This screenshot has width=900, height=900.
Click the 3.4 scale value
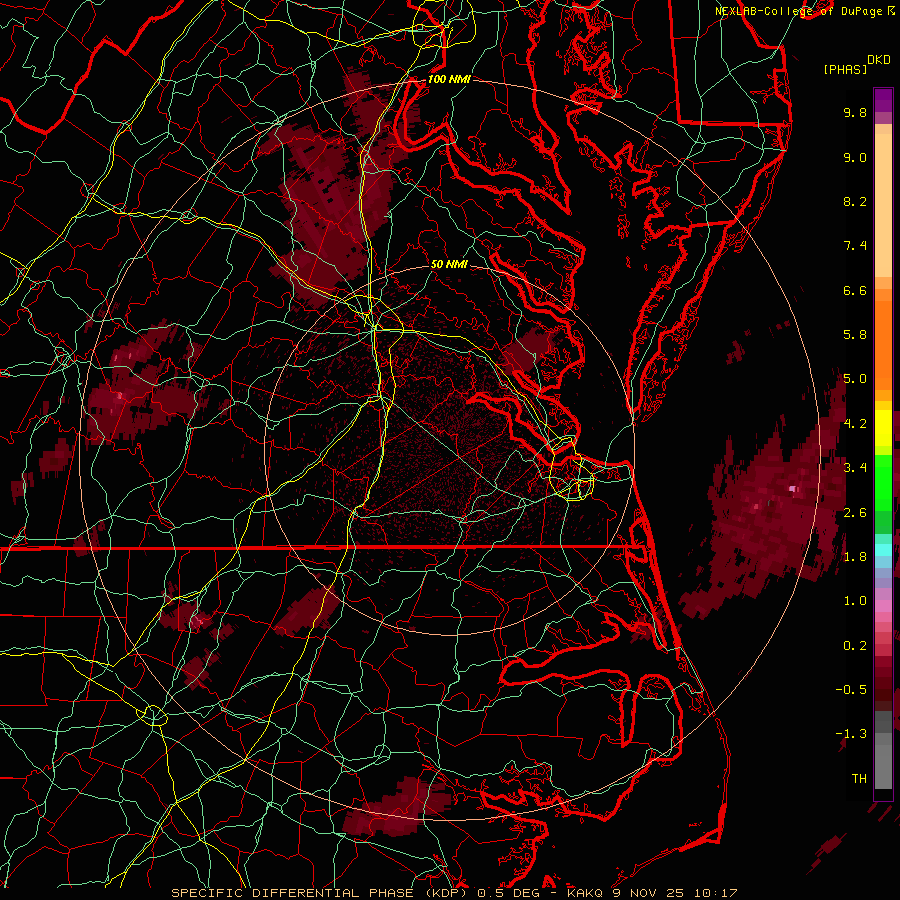pos(855,468)
